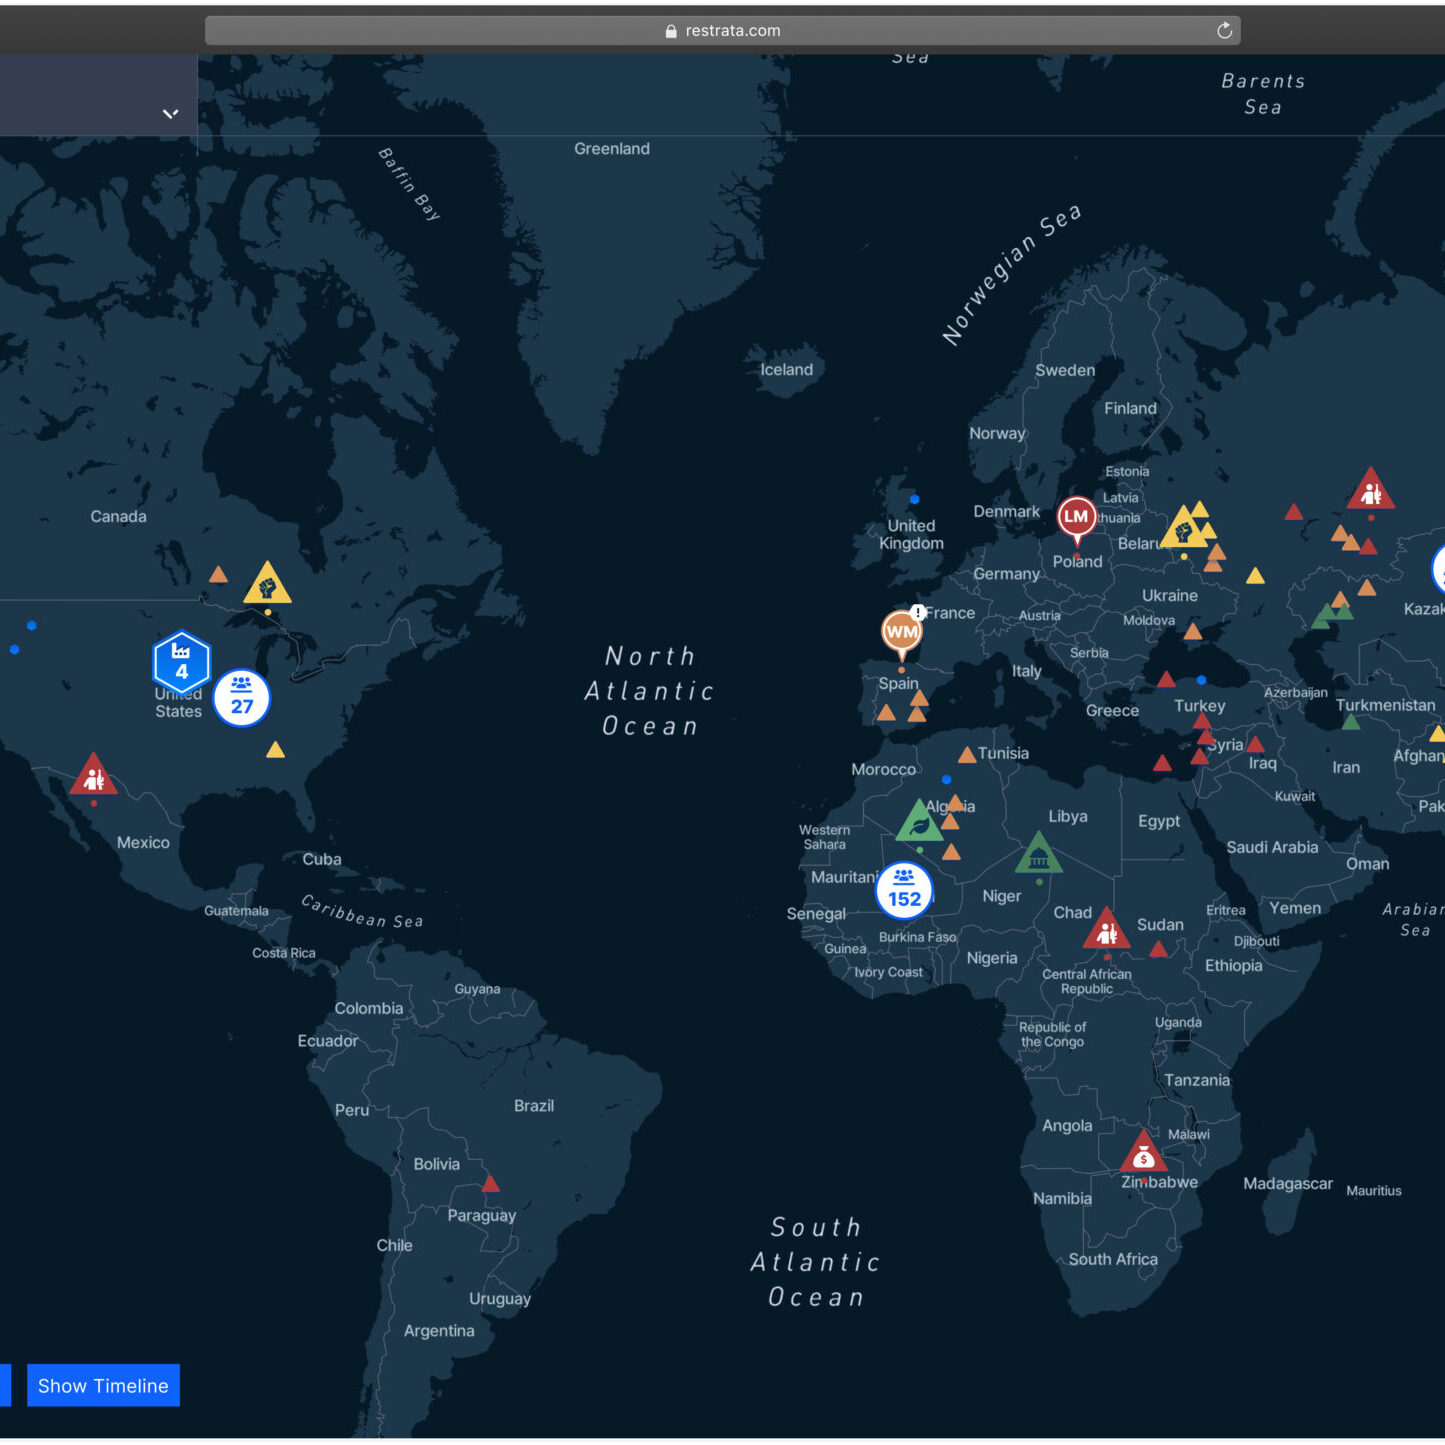Click the red triangle northwest of Turkey label
Viewport: 1445px width, 1445px height.
pyautogui.click(x=1166, y=679)
